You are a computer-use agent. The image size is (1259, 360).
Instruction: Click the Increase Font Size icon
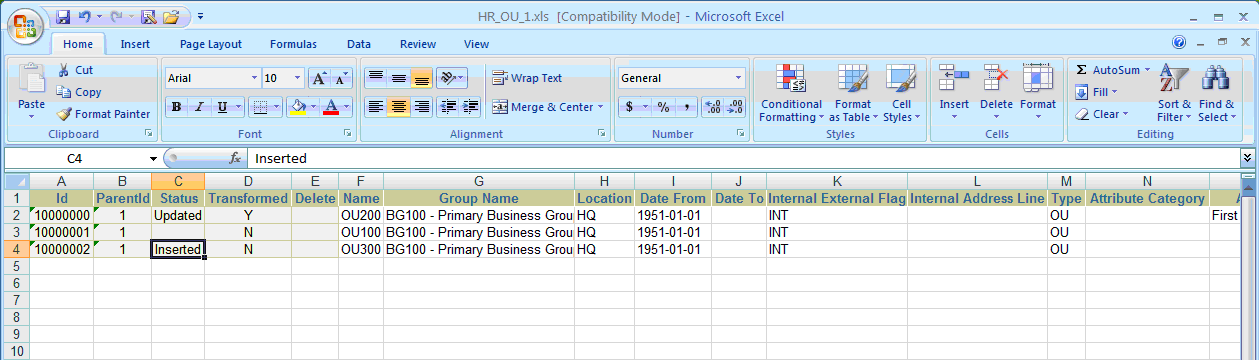pyautogui.click(x=319, y=78)
